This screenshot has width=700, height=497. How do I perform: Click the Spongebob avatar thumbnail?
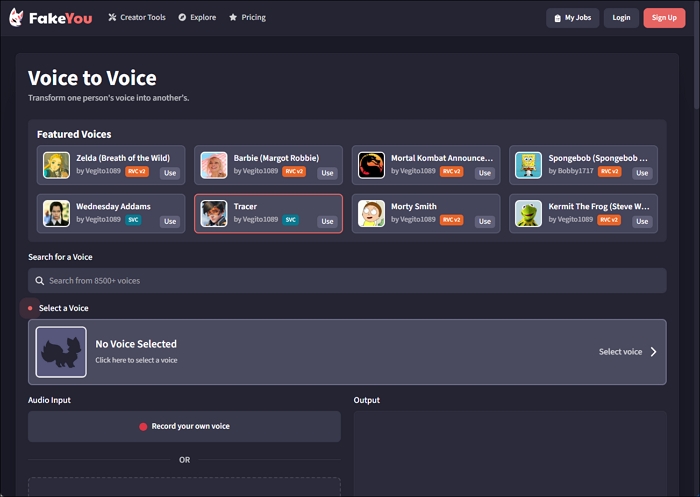[x=529, y=165]
